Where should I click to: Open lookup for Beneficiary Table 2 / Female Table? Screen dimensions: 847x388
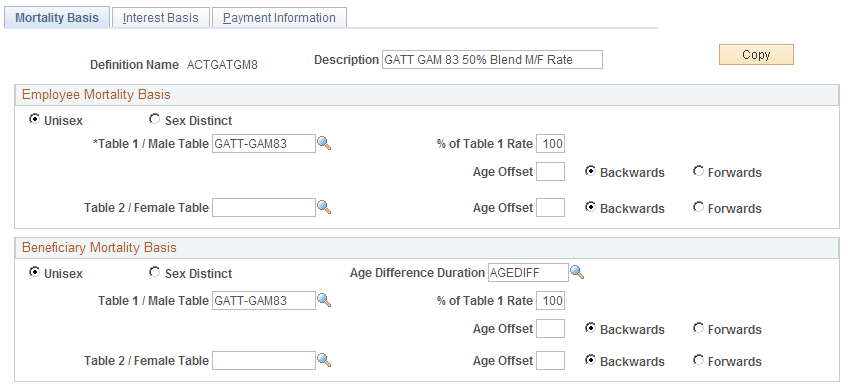click(324, 360)
